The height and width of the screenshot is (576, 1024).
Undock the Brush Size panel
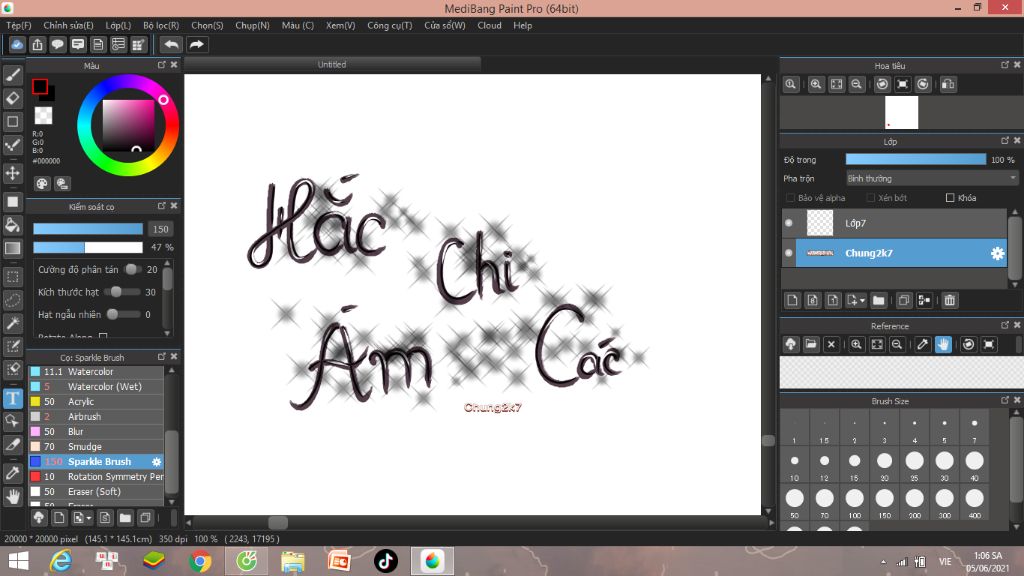[1005, 400]
